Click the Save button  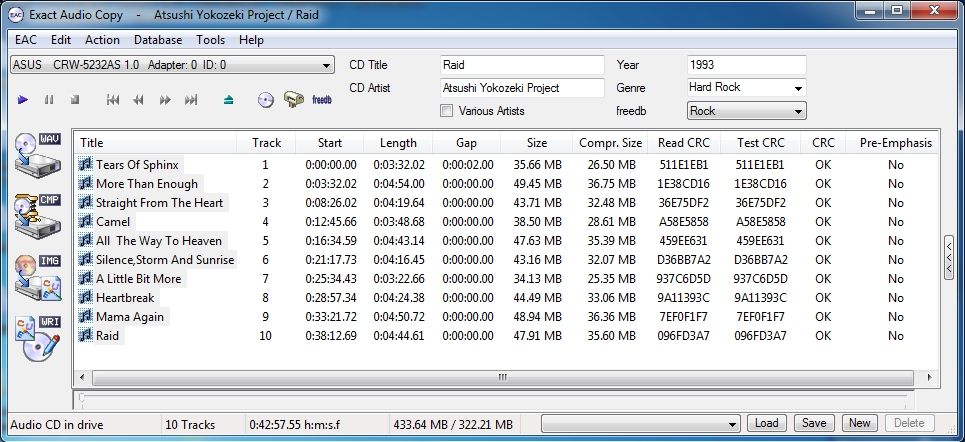tap(814, 423)
